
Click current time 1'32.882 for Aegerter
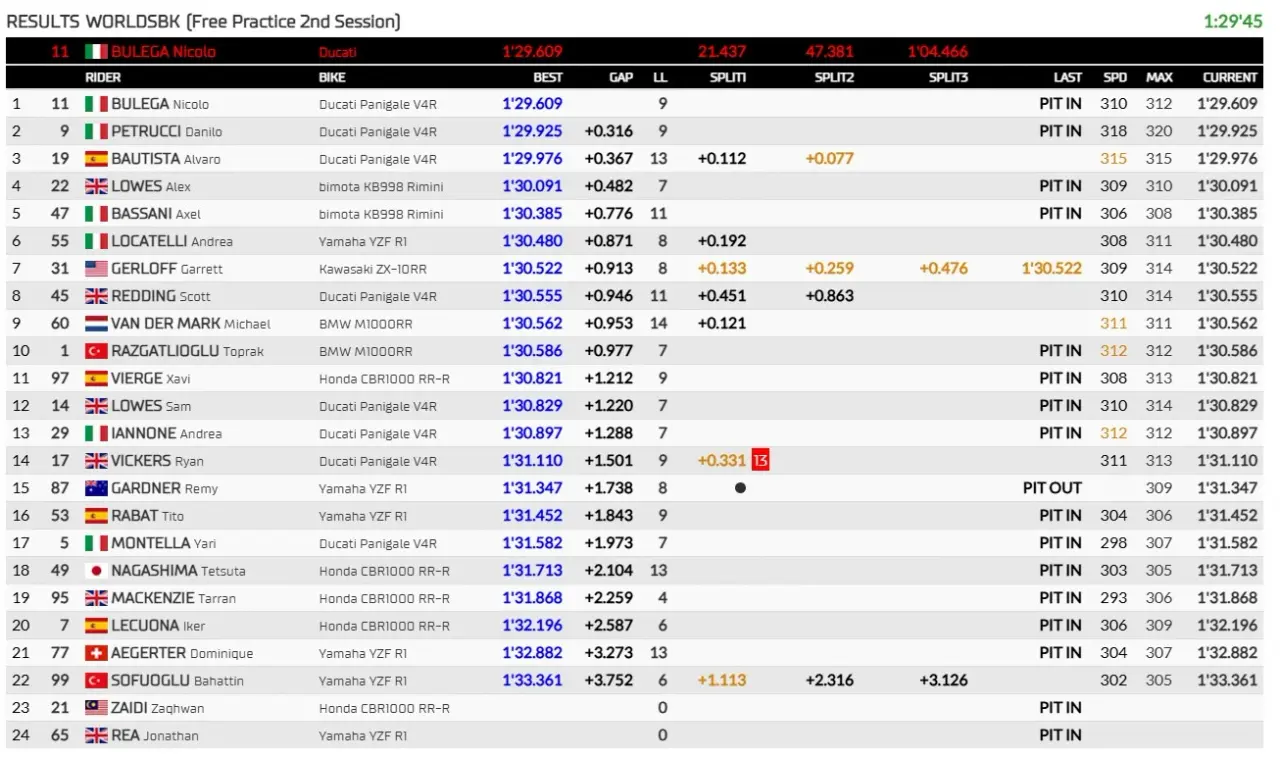coord(1227,653)
